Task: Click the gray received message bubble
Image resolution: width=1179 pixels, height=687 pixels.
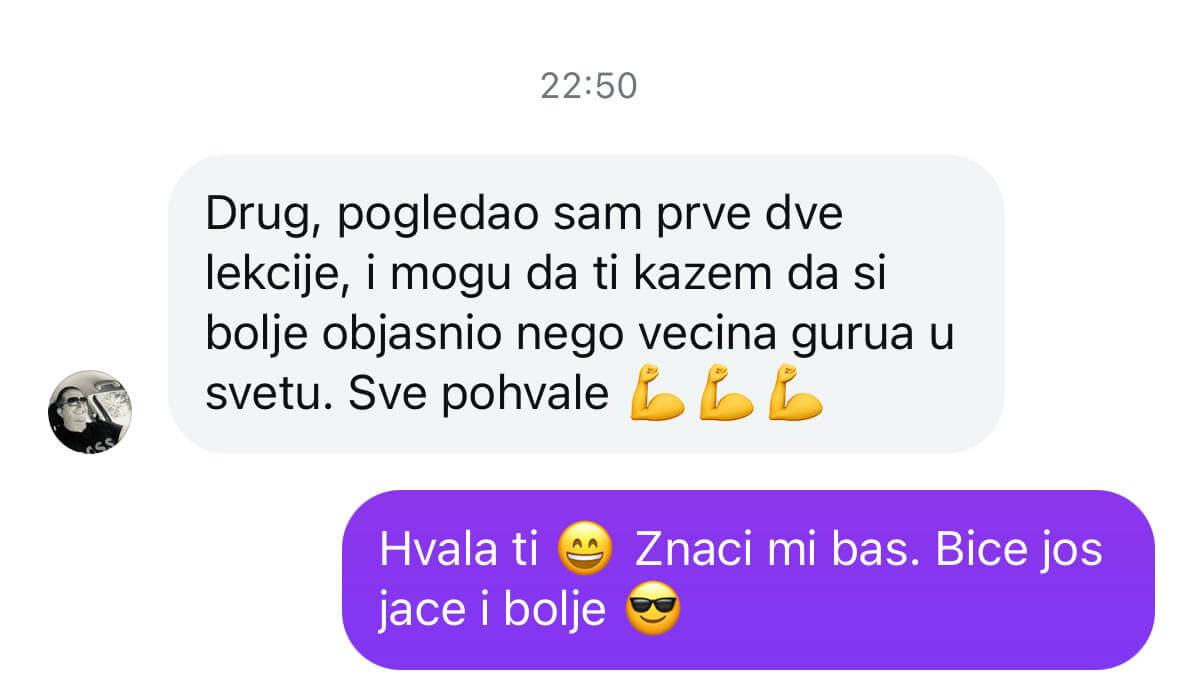Action: 586,304
